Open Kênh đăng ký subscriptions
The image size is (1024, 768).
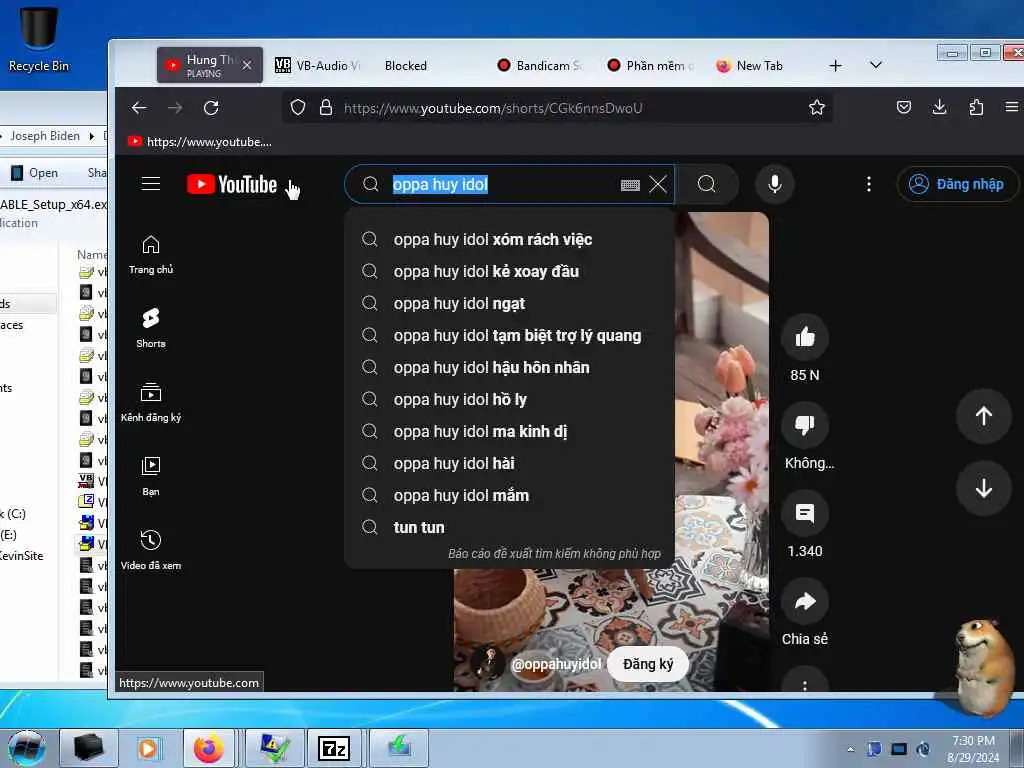point(151,402)
